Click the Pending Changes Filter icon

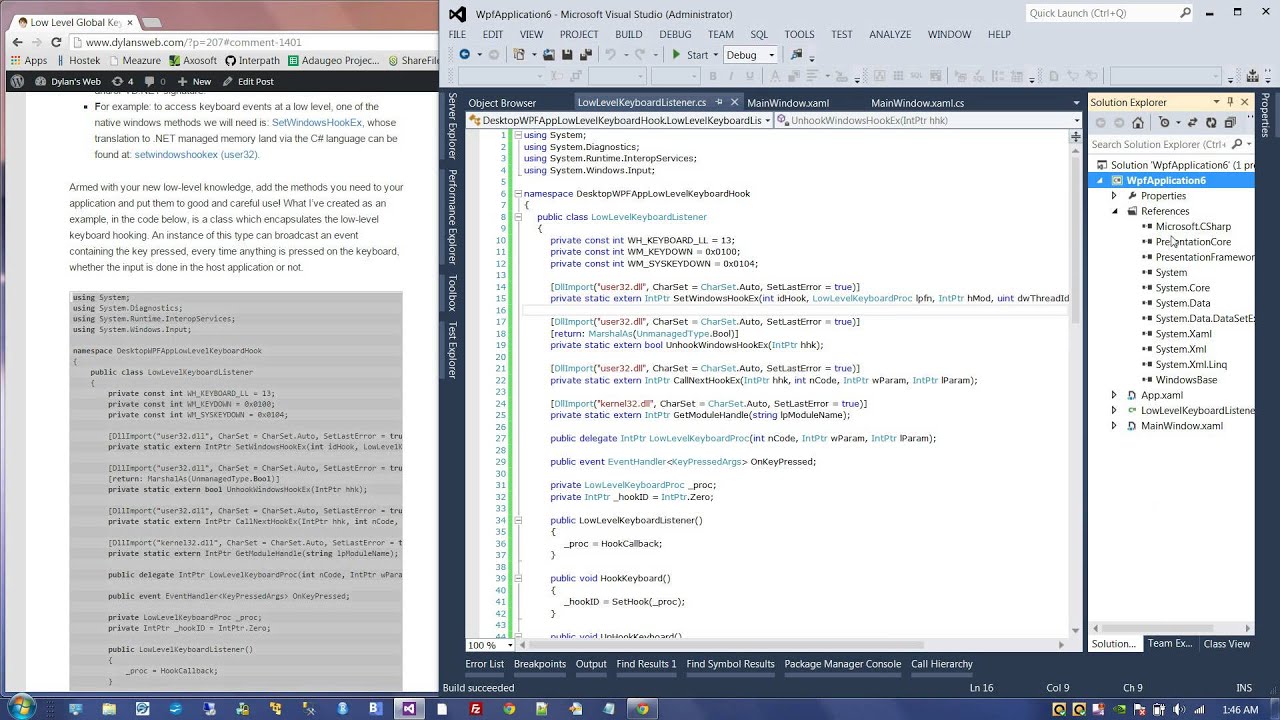click(x=1164, y=123)
